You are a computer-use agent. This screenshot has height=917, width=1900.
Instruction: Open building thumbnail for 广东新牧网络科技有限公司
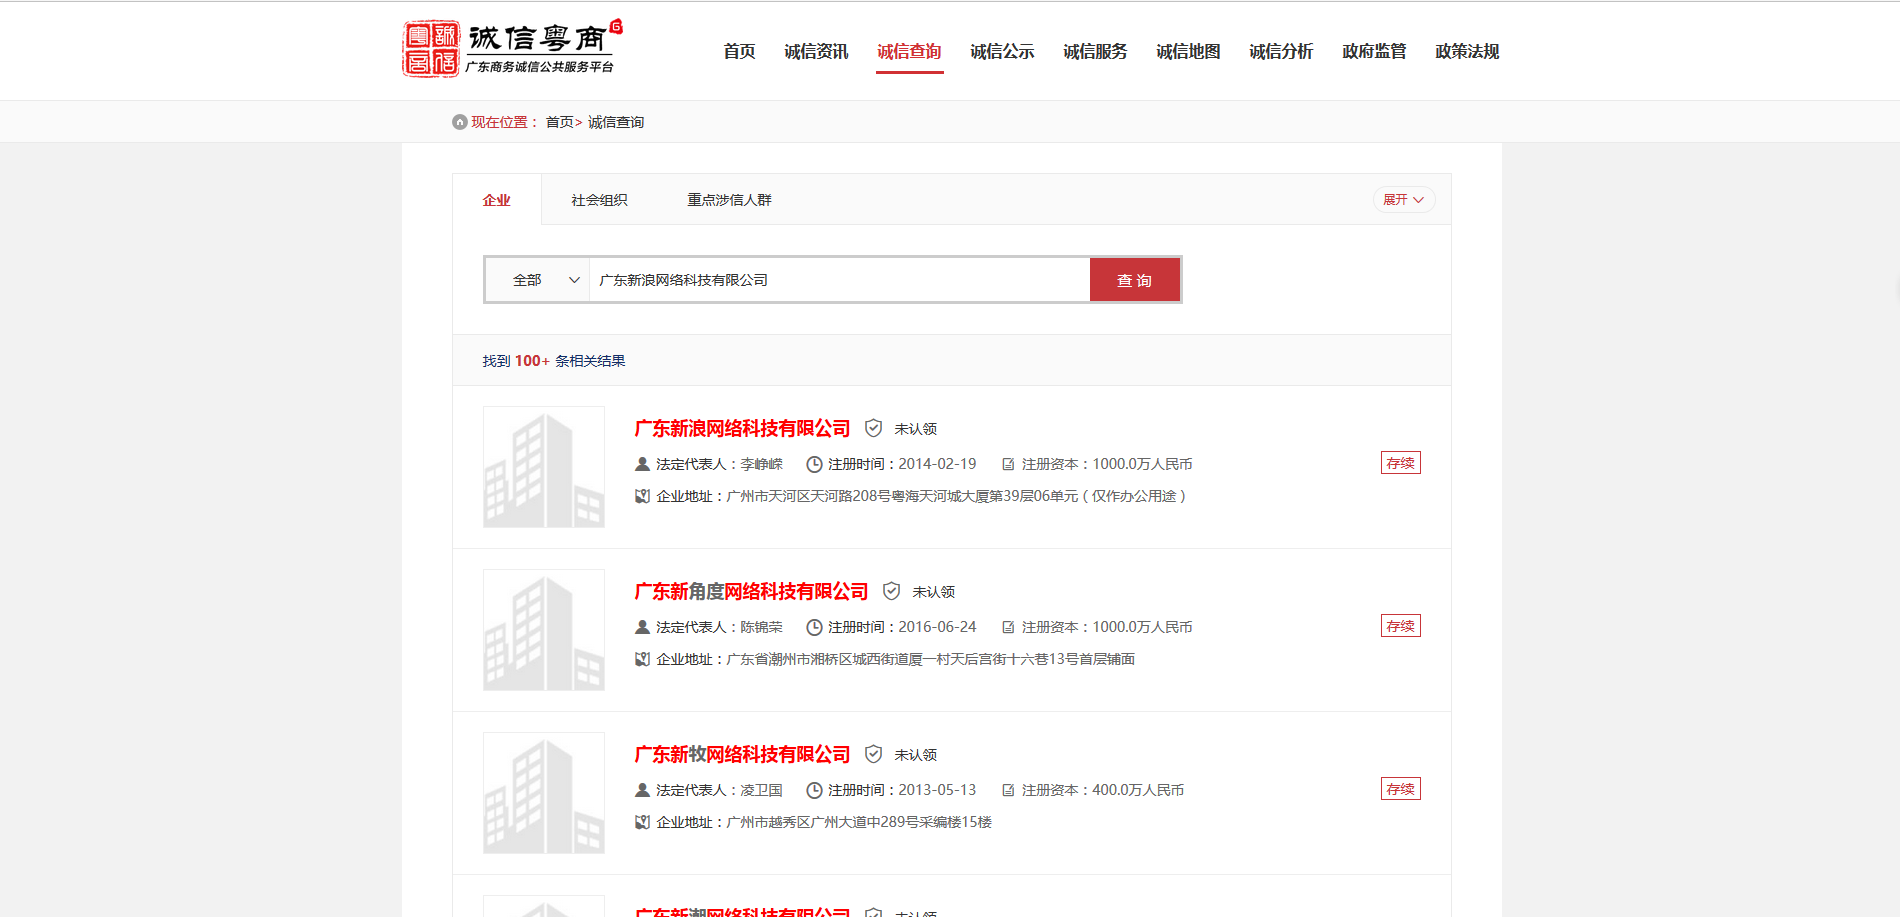(x=544, y=793)
